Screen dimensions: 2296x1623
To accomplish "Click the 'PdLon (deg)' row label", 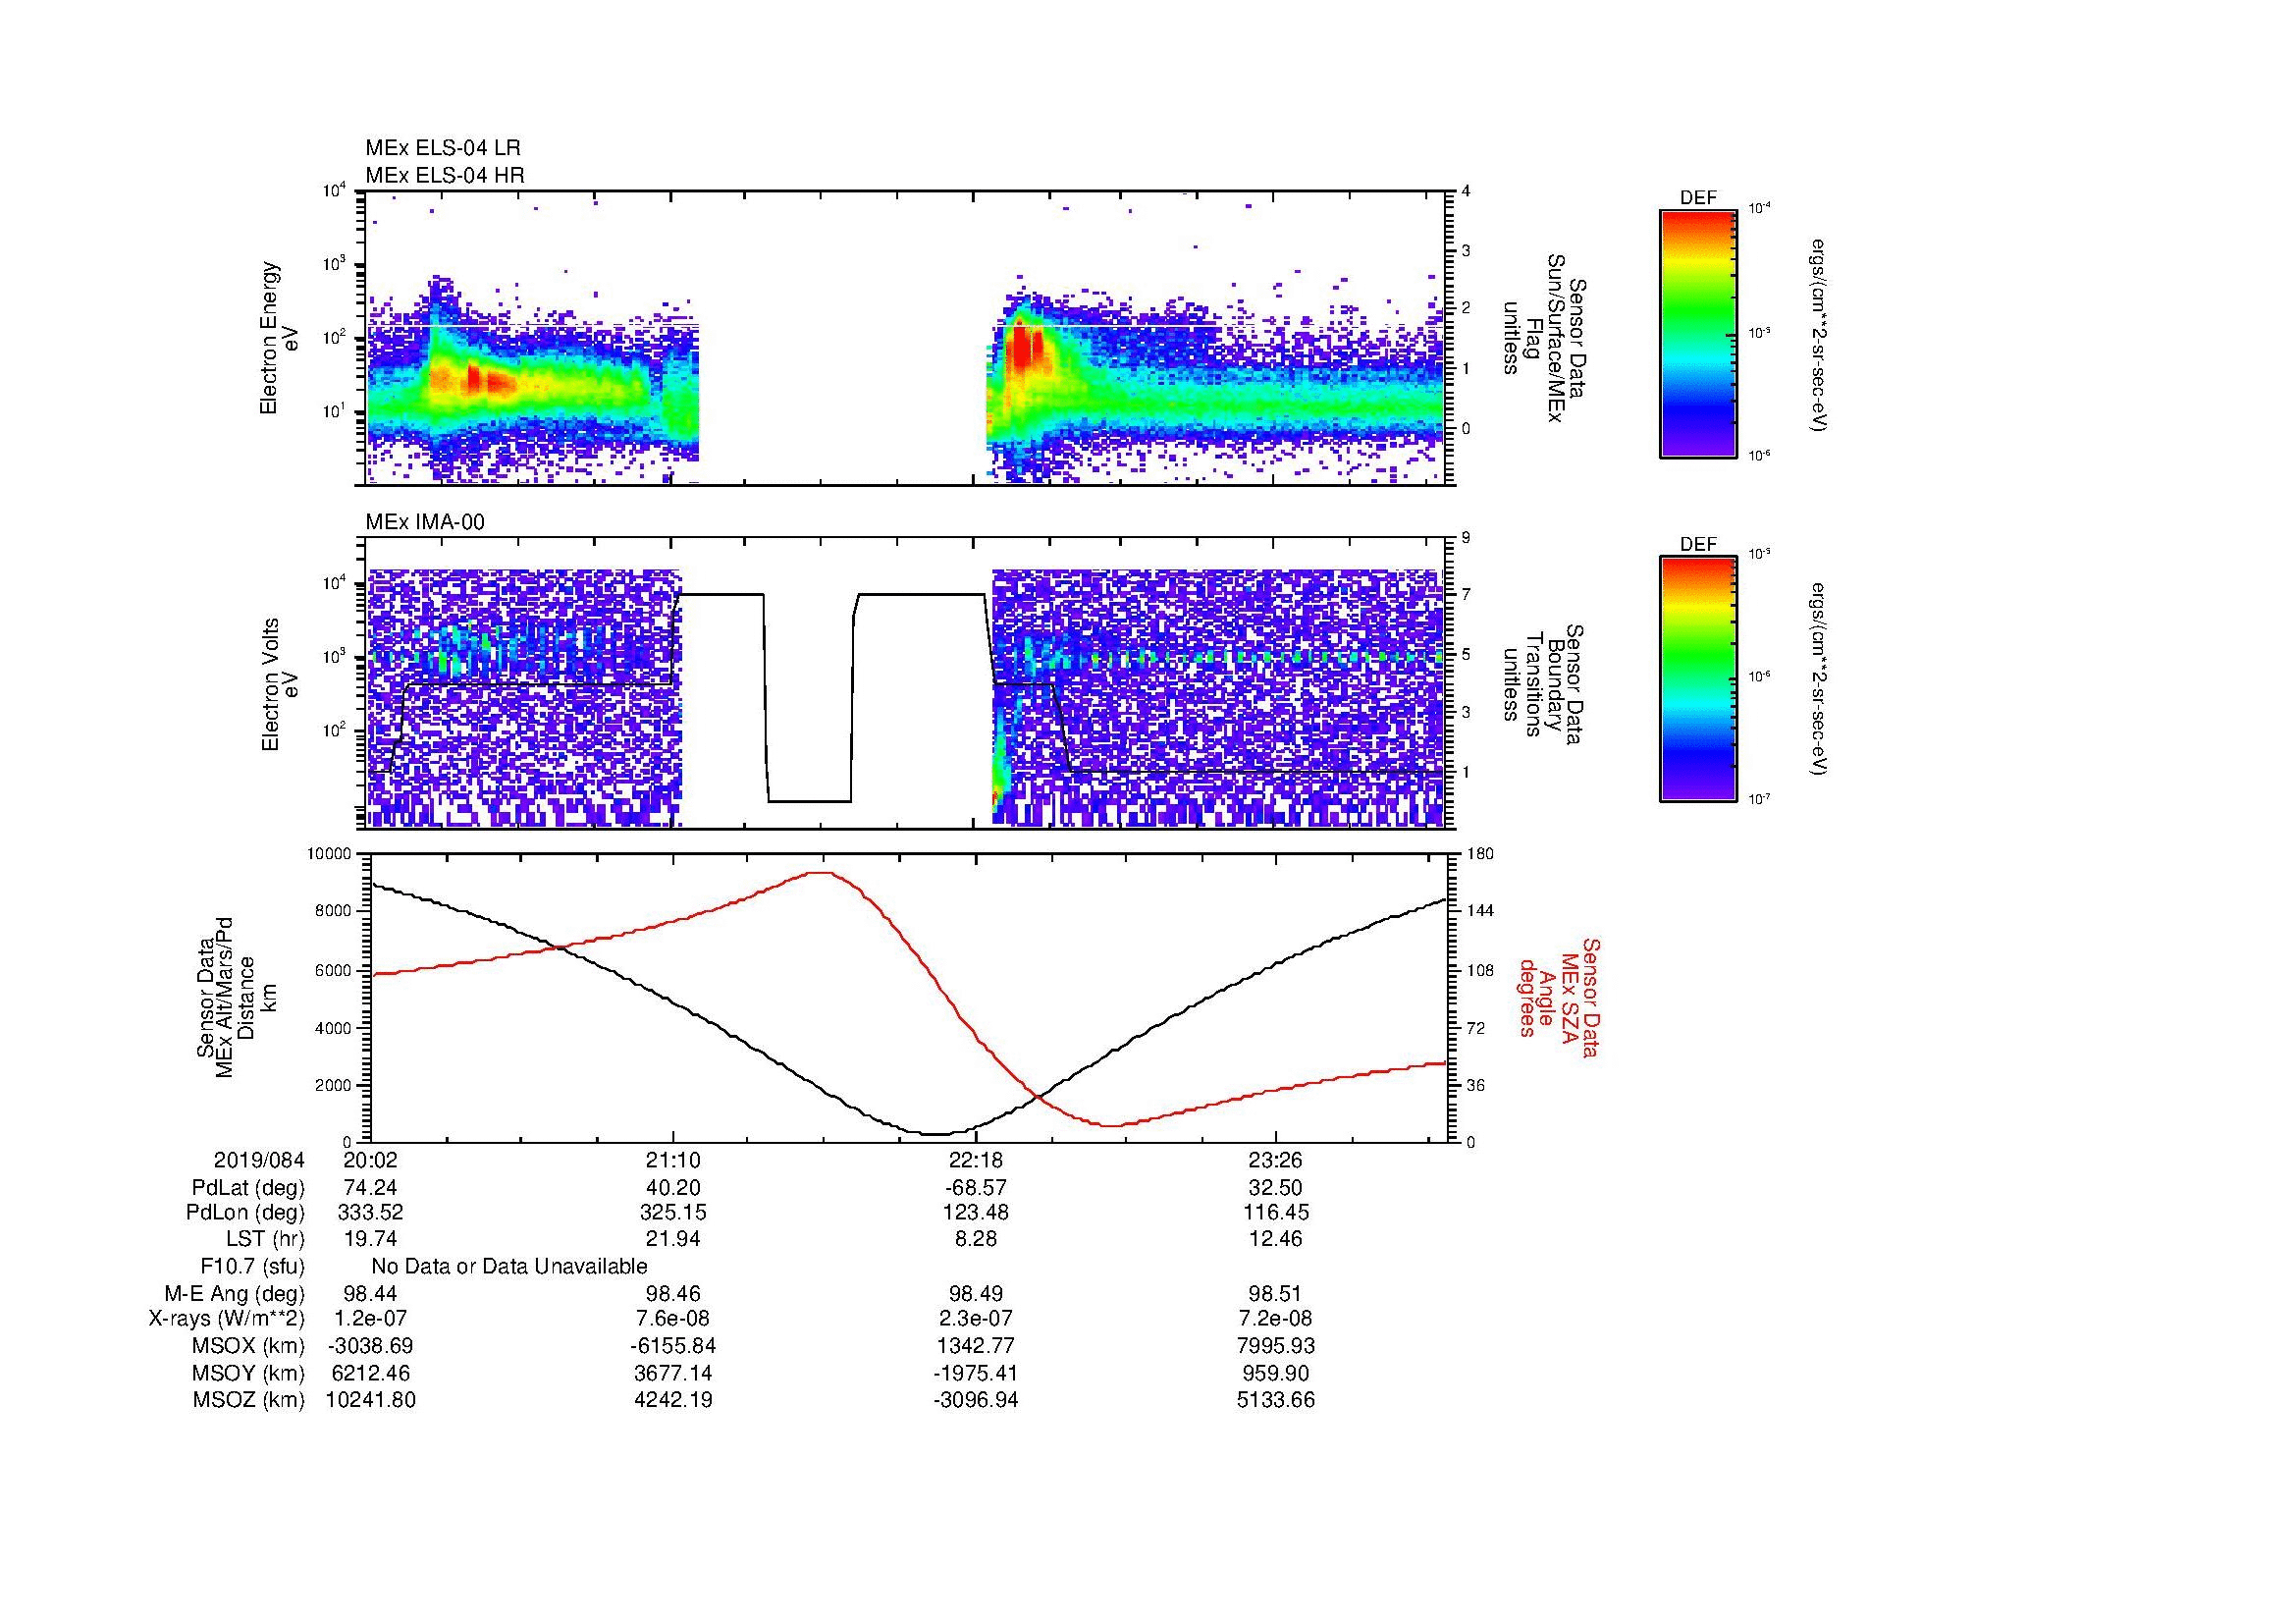I will tap(245, 1213).
